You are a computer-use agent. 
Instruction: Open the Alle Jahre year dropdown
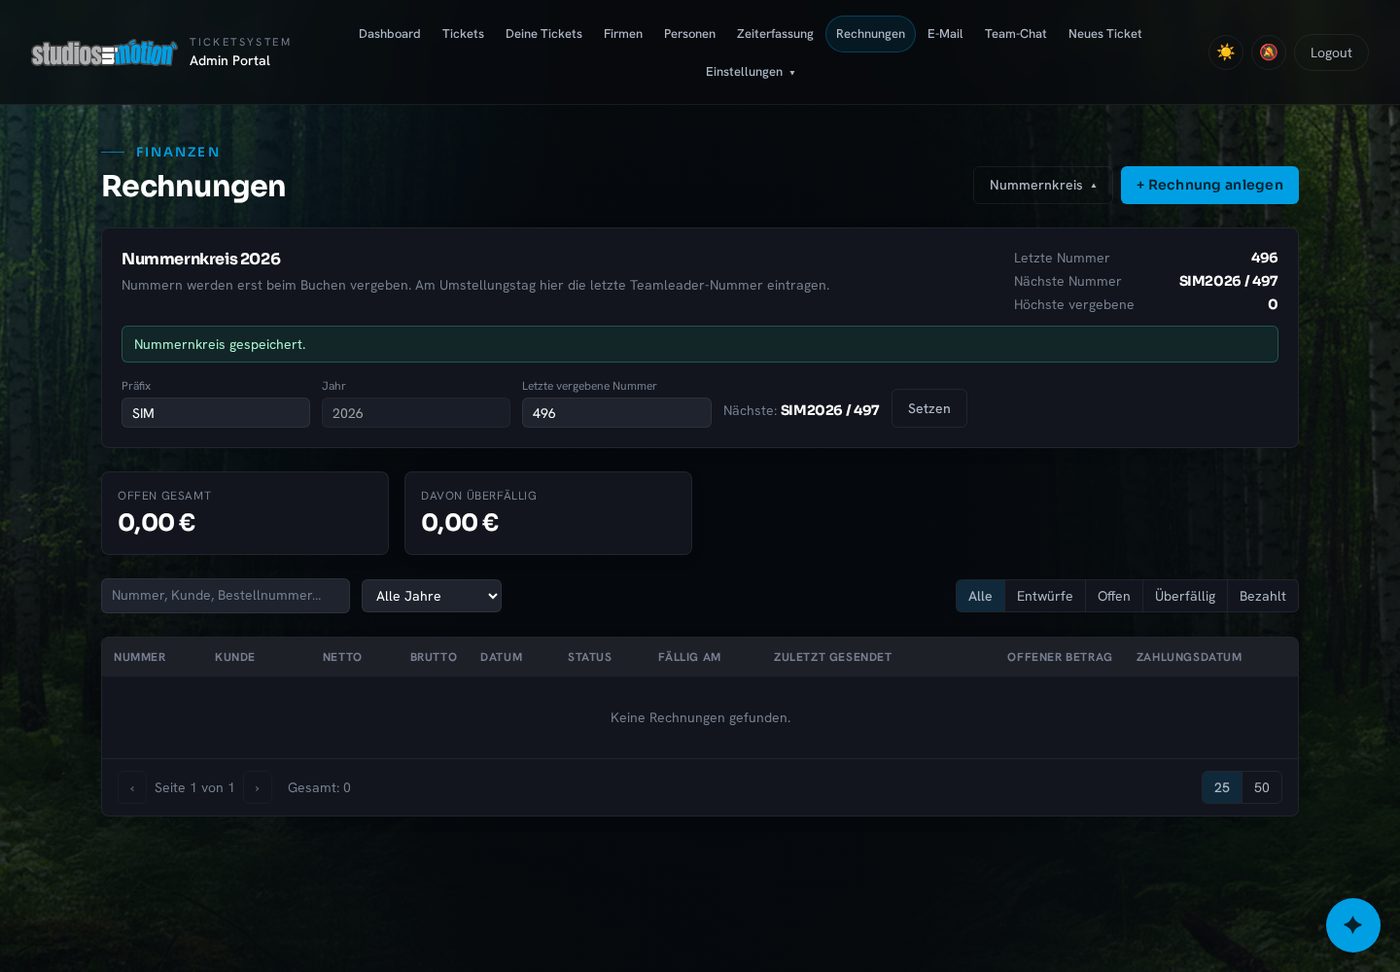(431, 596)
